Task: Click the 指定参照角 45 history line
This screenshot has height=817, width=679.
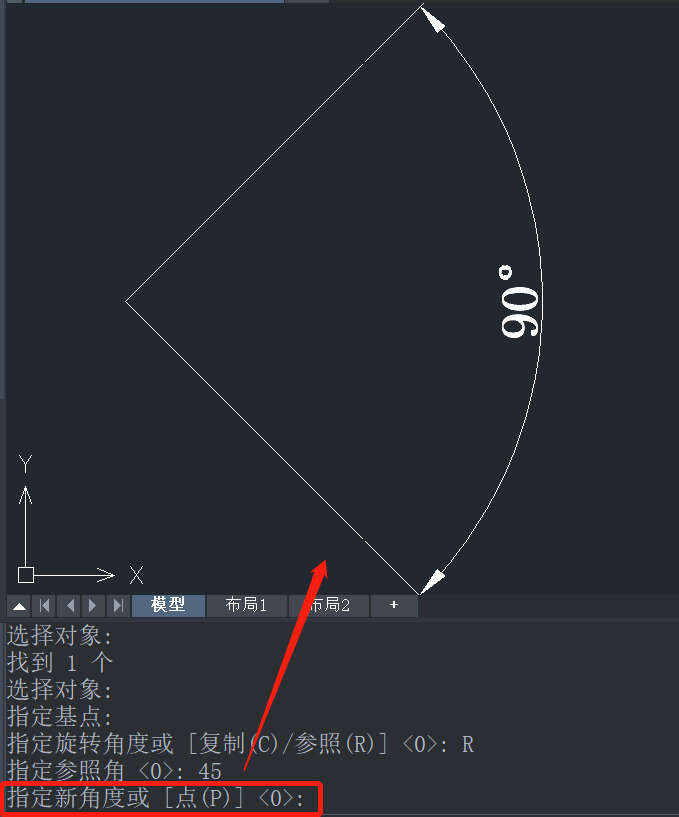Action: (115, 771)
